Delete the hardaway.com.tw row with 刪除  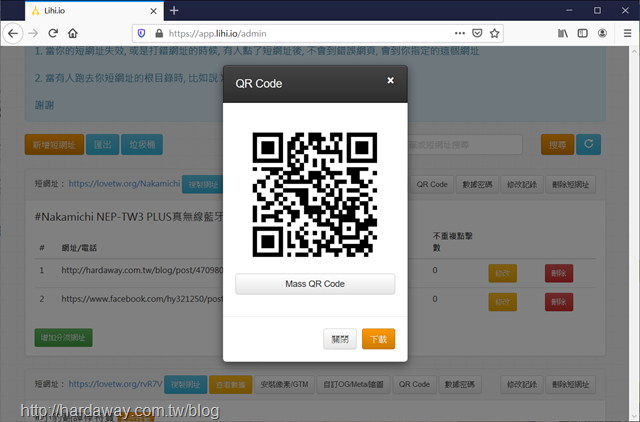(x=559, y=273)
